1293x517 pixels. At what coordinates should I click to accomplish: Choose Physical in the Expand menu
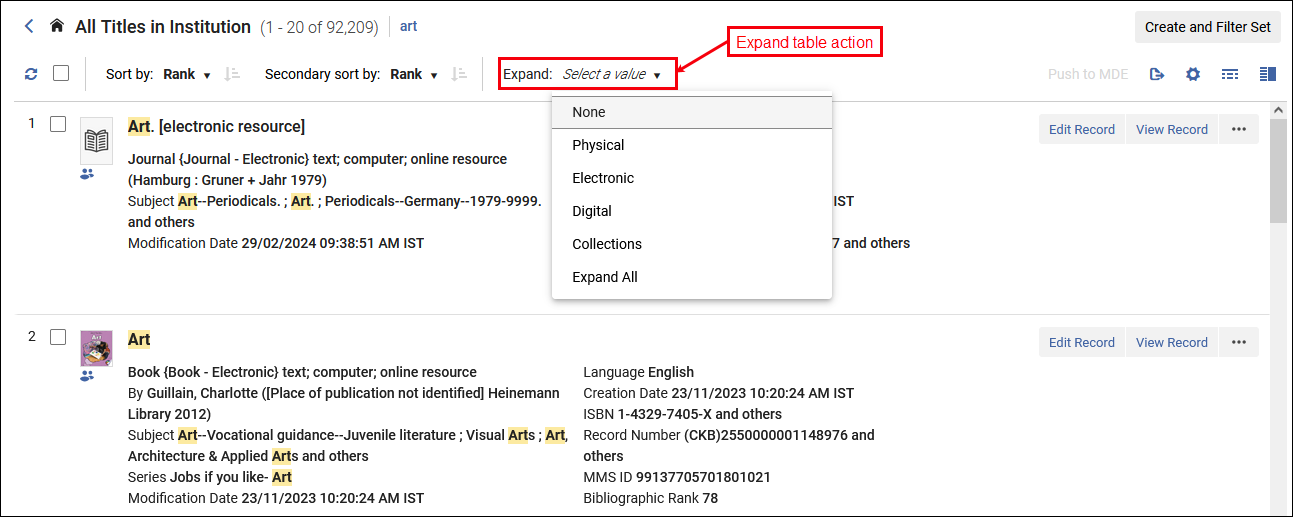pos(692,145)
